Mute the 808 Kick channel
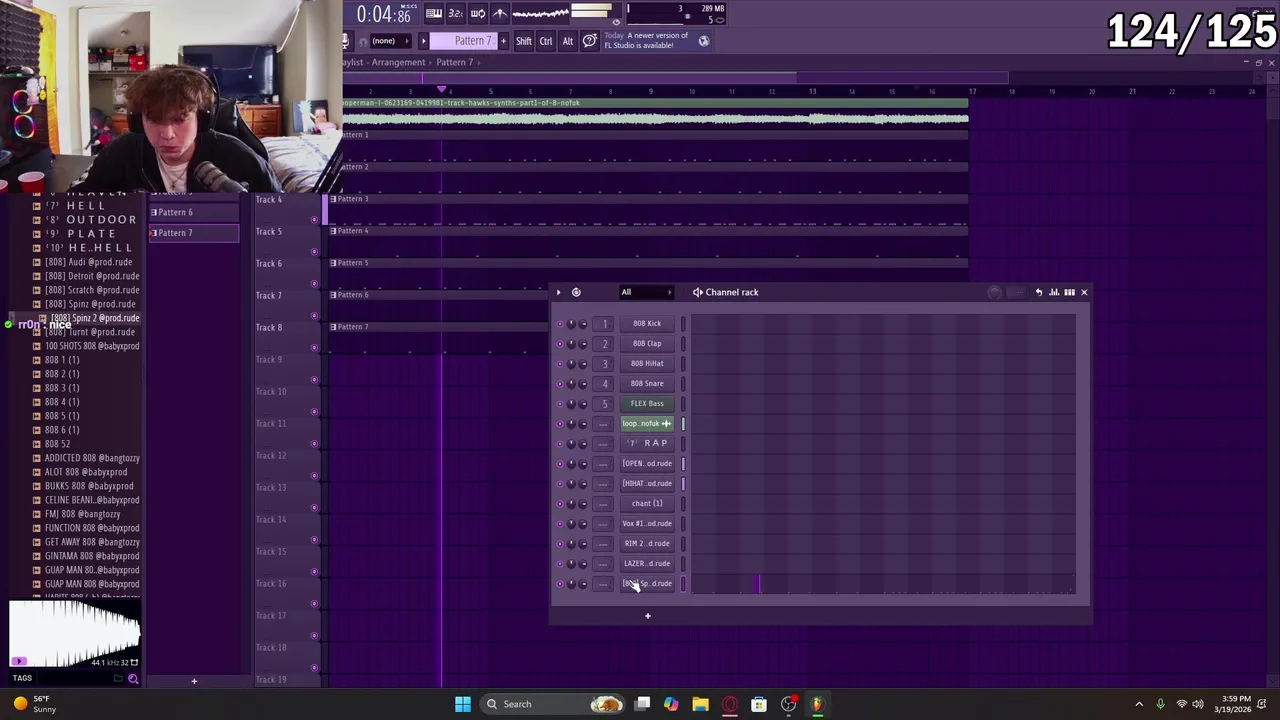 point(559,324)
